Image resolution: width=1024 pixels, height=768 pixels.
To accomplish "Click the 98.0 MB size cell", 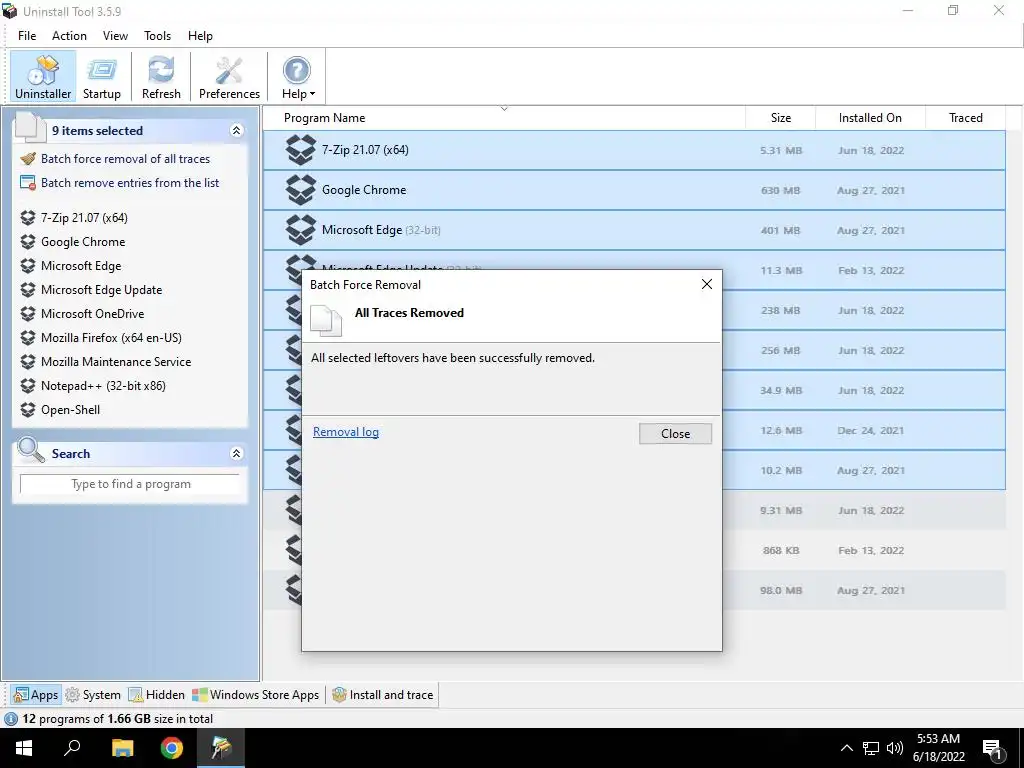I will 780,590.
